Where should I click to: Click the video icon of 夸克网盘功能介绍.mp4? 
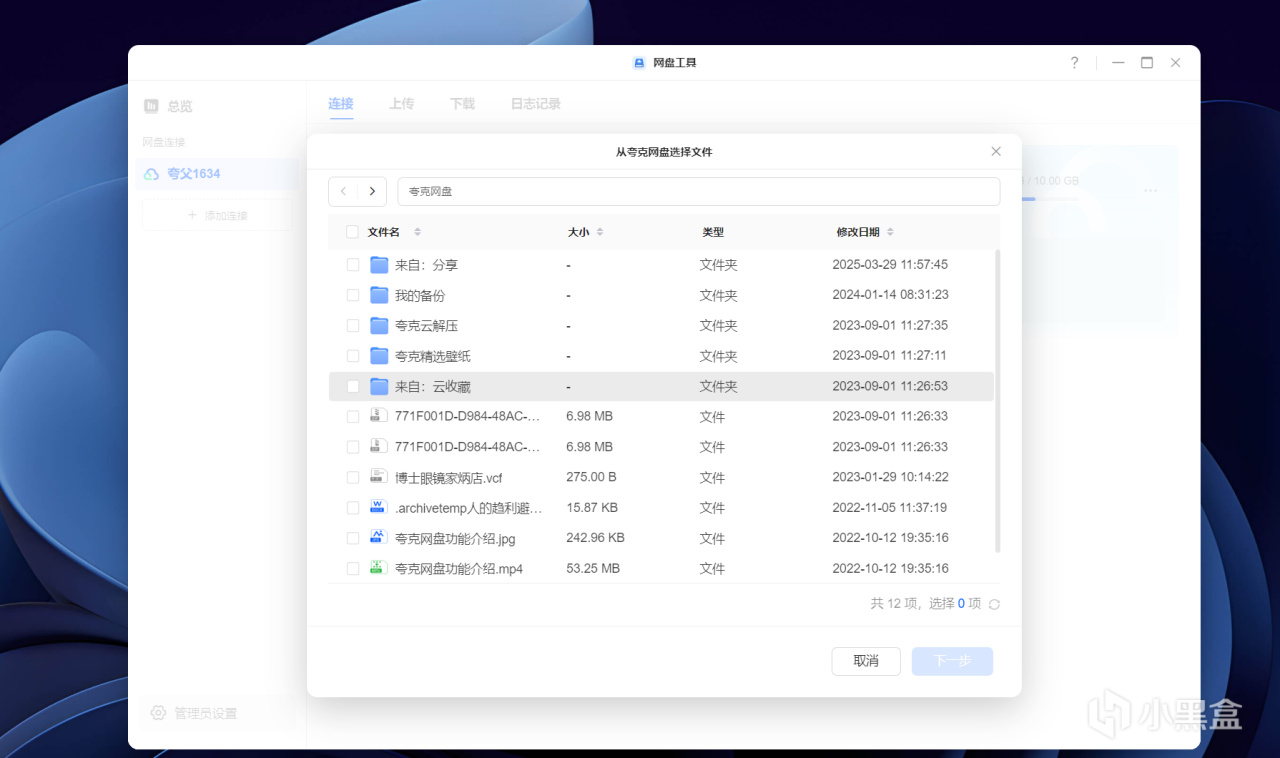pyautogui.click(x=378, y=568)
